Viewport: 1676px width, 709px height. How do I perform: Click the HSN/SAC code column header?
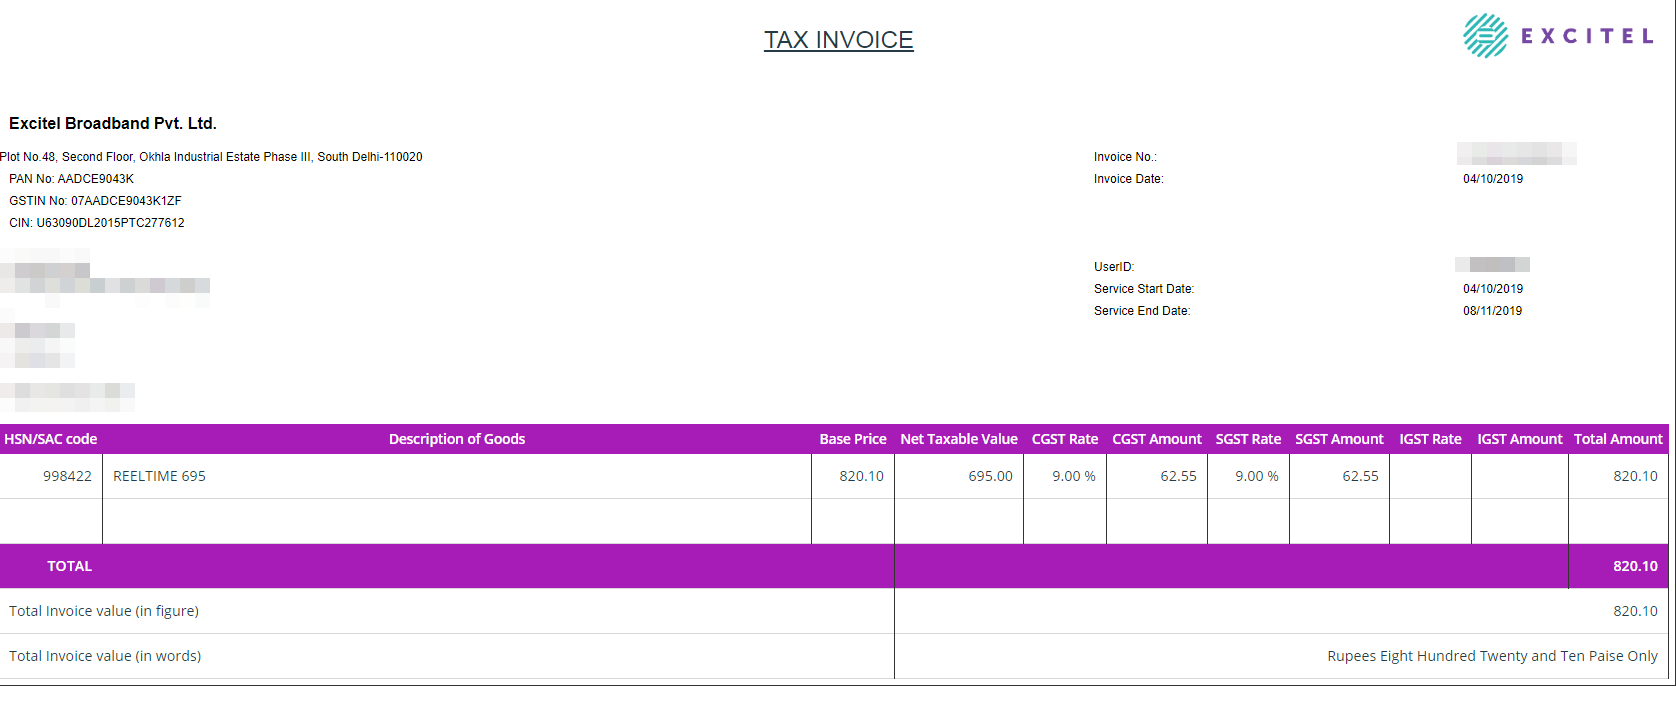[51, 439]
